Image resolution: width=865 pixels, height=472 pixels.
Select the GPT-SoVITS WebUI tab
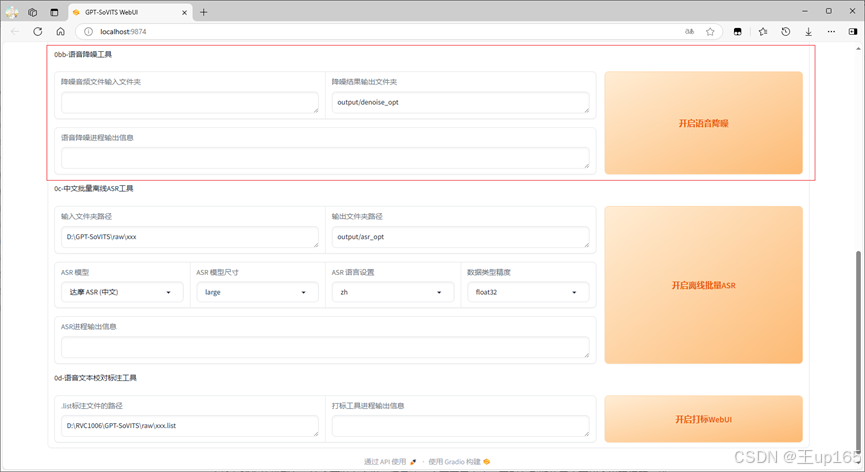(130, 12)
